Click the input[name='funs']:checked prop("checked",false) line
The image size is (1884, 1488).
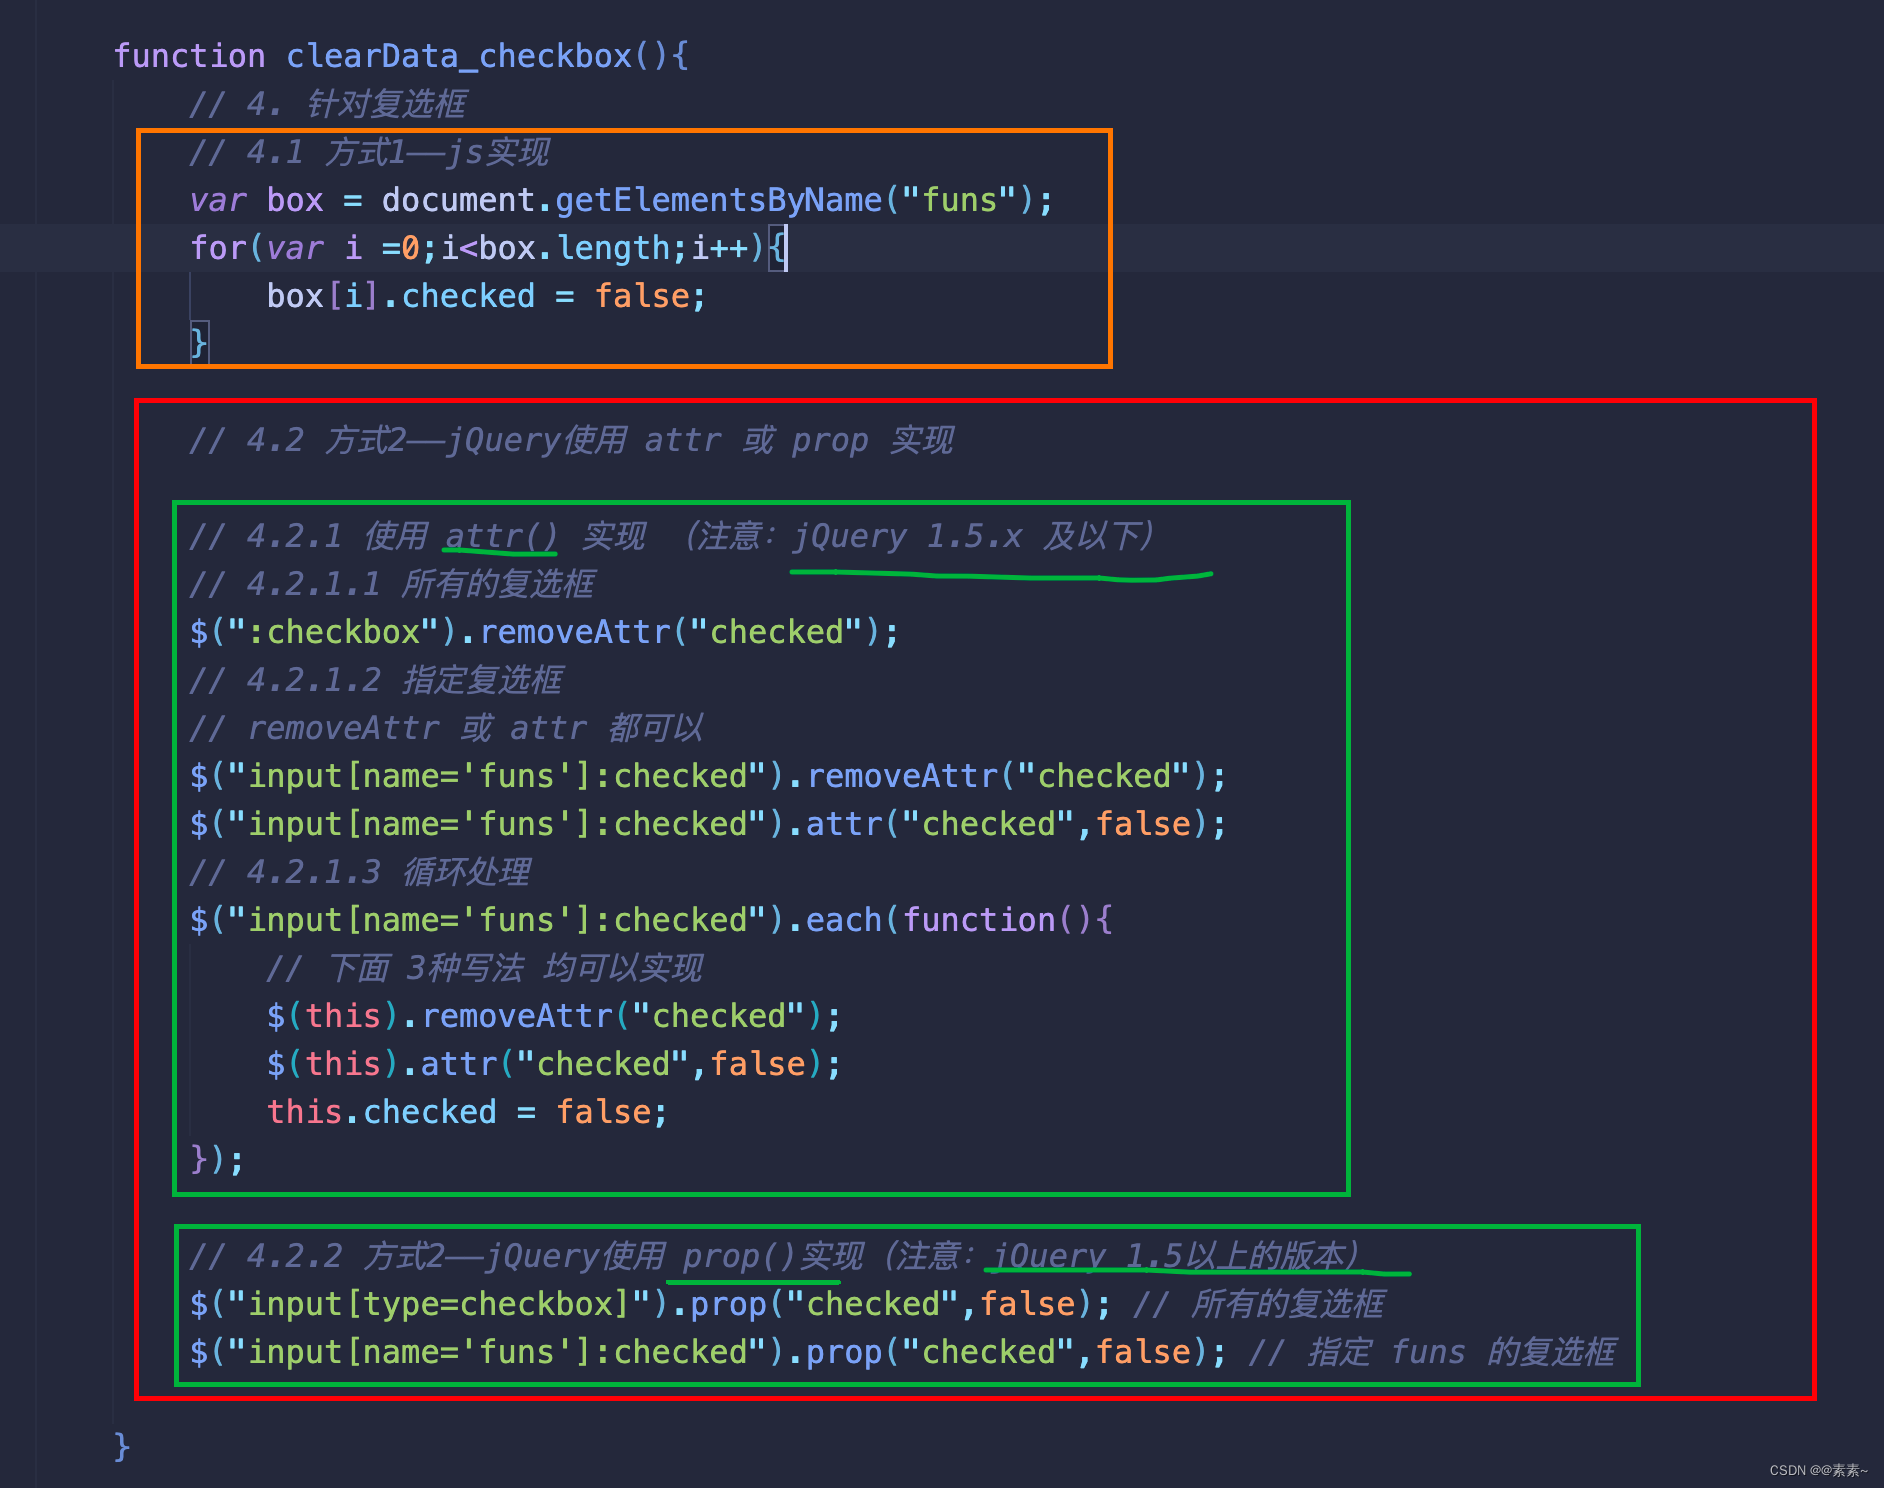click(x=708, y=1352)
